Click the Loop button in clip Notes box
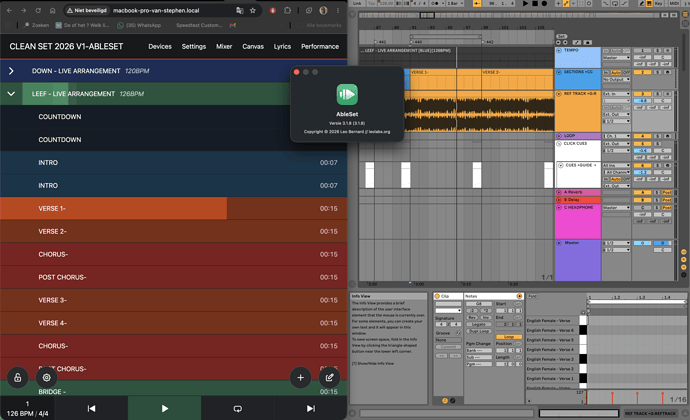Viewport: 690px width, 420px height. click(509, 337)
